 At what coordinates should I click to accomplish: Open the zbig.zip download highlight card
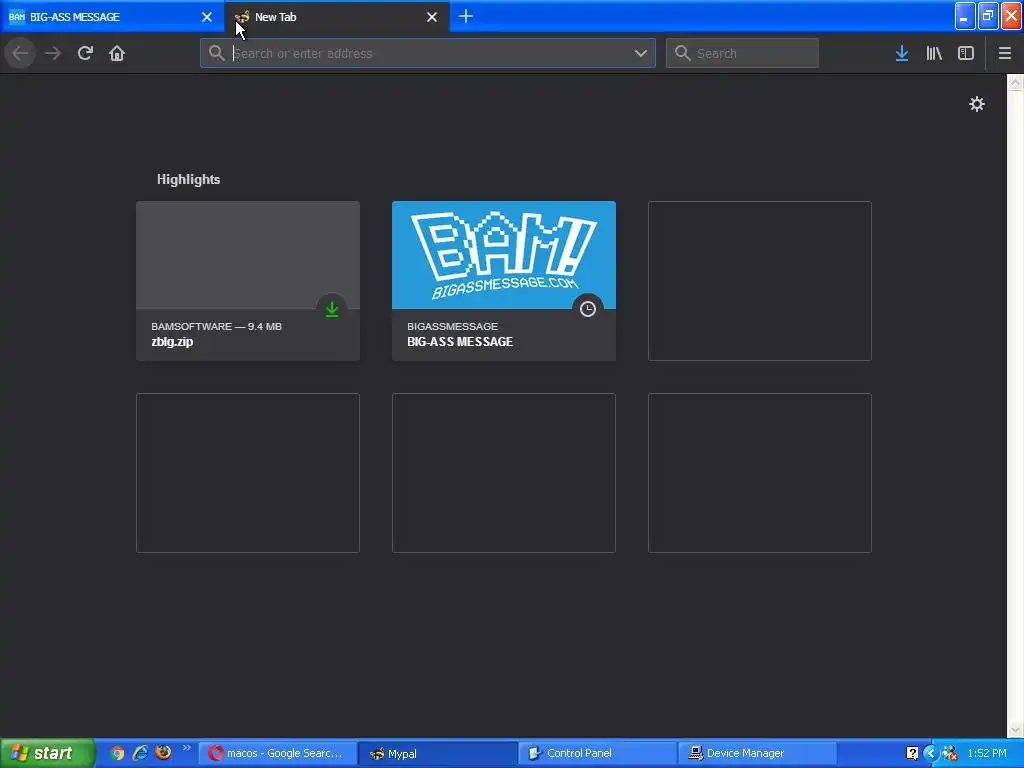pos(248,281)
